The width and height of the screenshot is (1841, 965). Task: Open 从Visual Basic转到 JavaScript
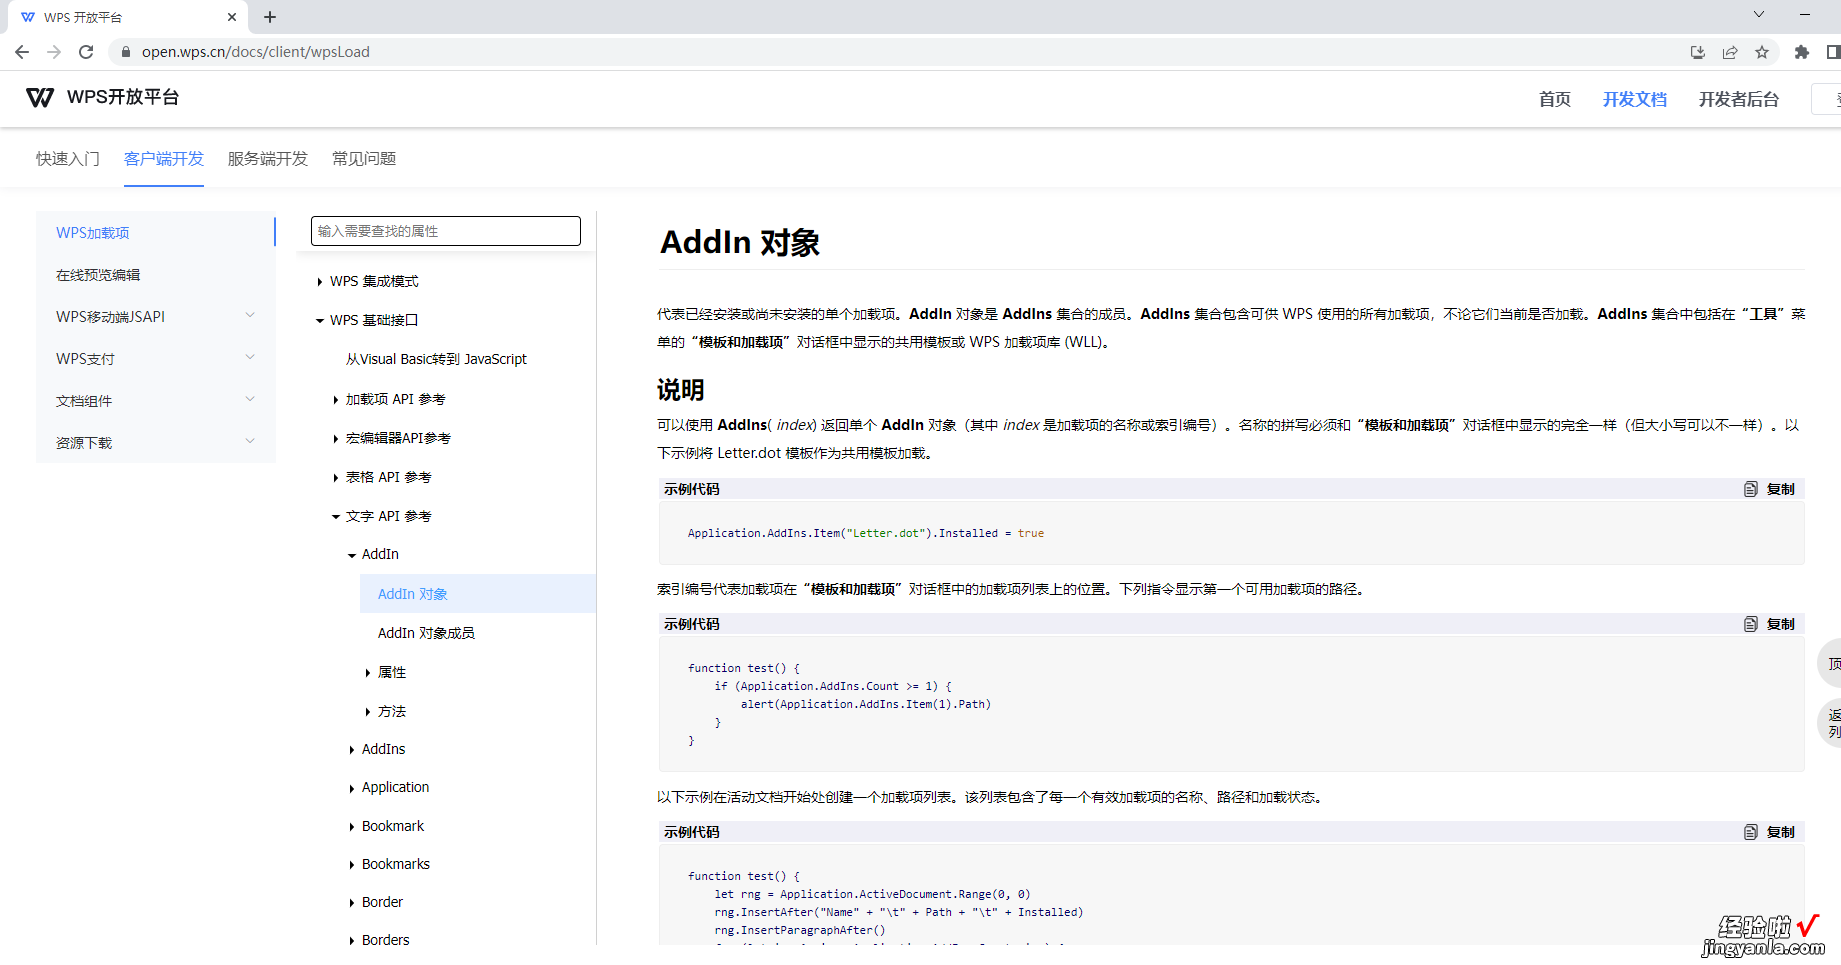pos(436,359)
